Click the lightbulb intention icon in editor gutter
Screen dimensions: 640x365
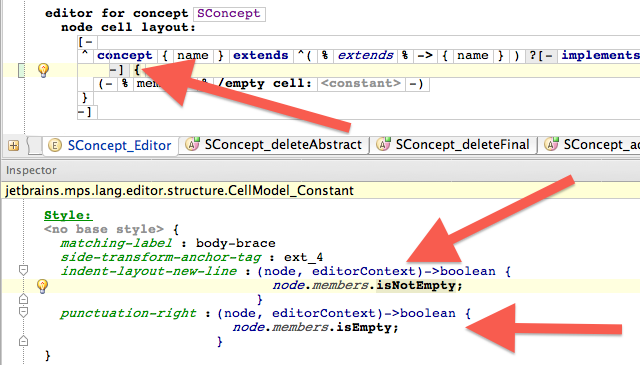[x=43, y=70]
